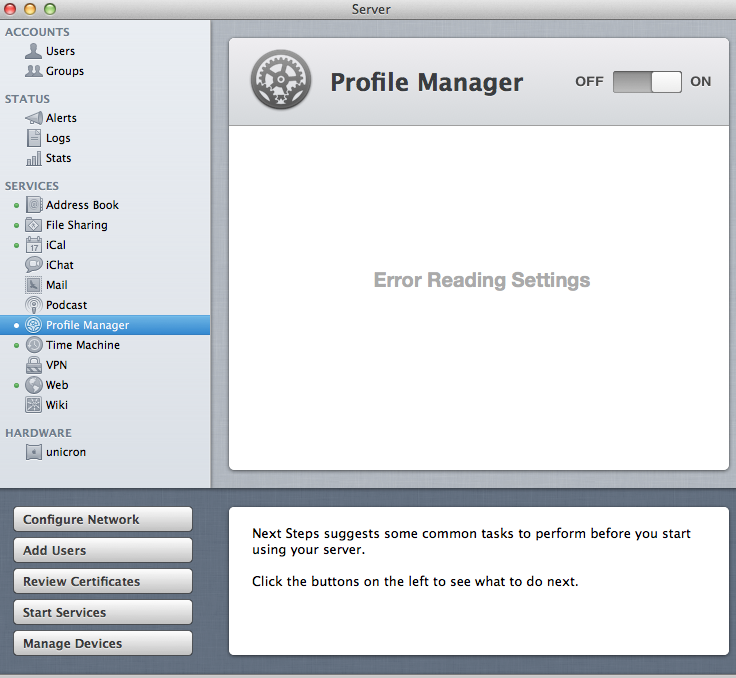
Task: Click the Podcast icon in sidebar
Action: 33,305
